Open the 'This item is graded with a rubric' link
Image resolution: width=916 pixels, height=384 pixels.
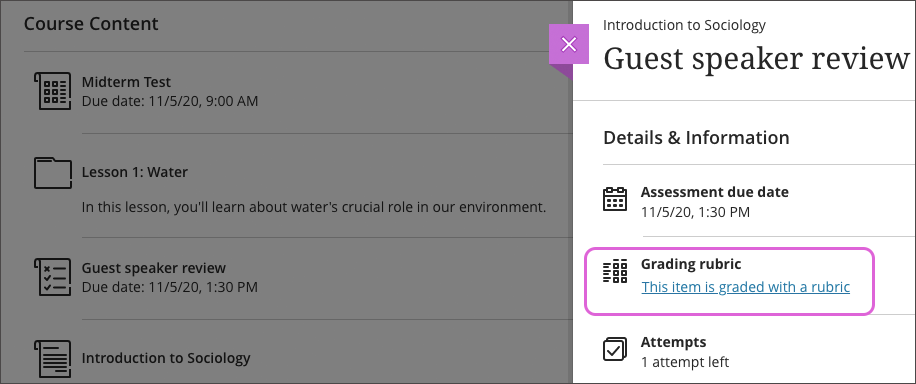pyautogui.click(x=745, y=287)
